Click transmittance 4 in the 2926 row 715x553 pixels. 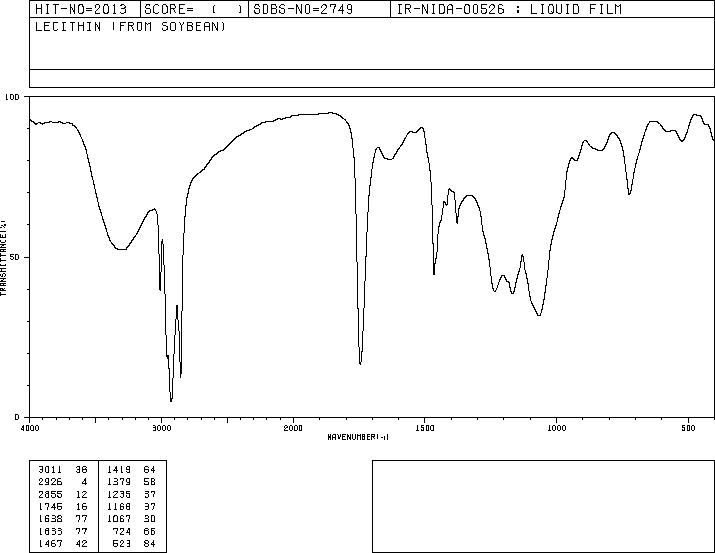pyautogui.click(x=84, y=481)
